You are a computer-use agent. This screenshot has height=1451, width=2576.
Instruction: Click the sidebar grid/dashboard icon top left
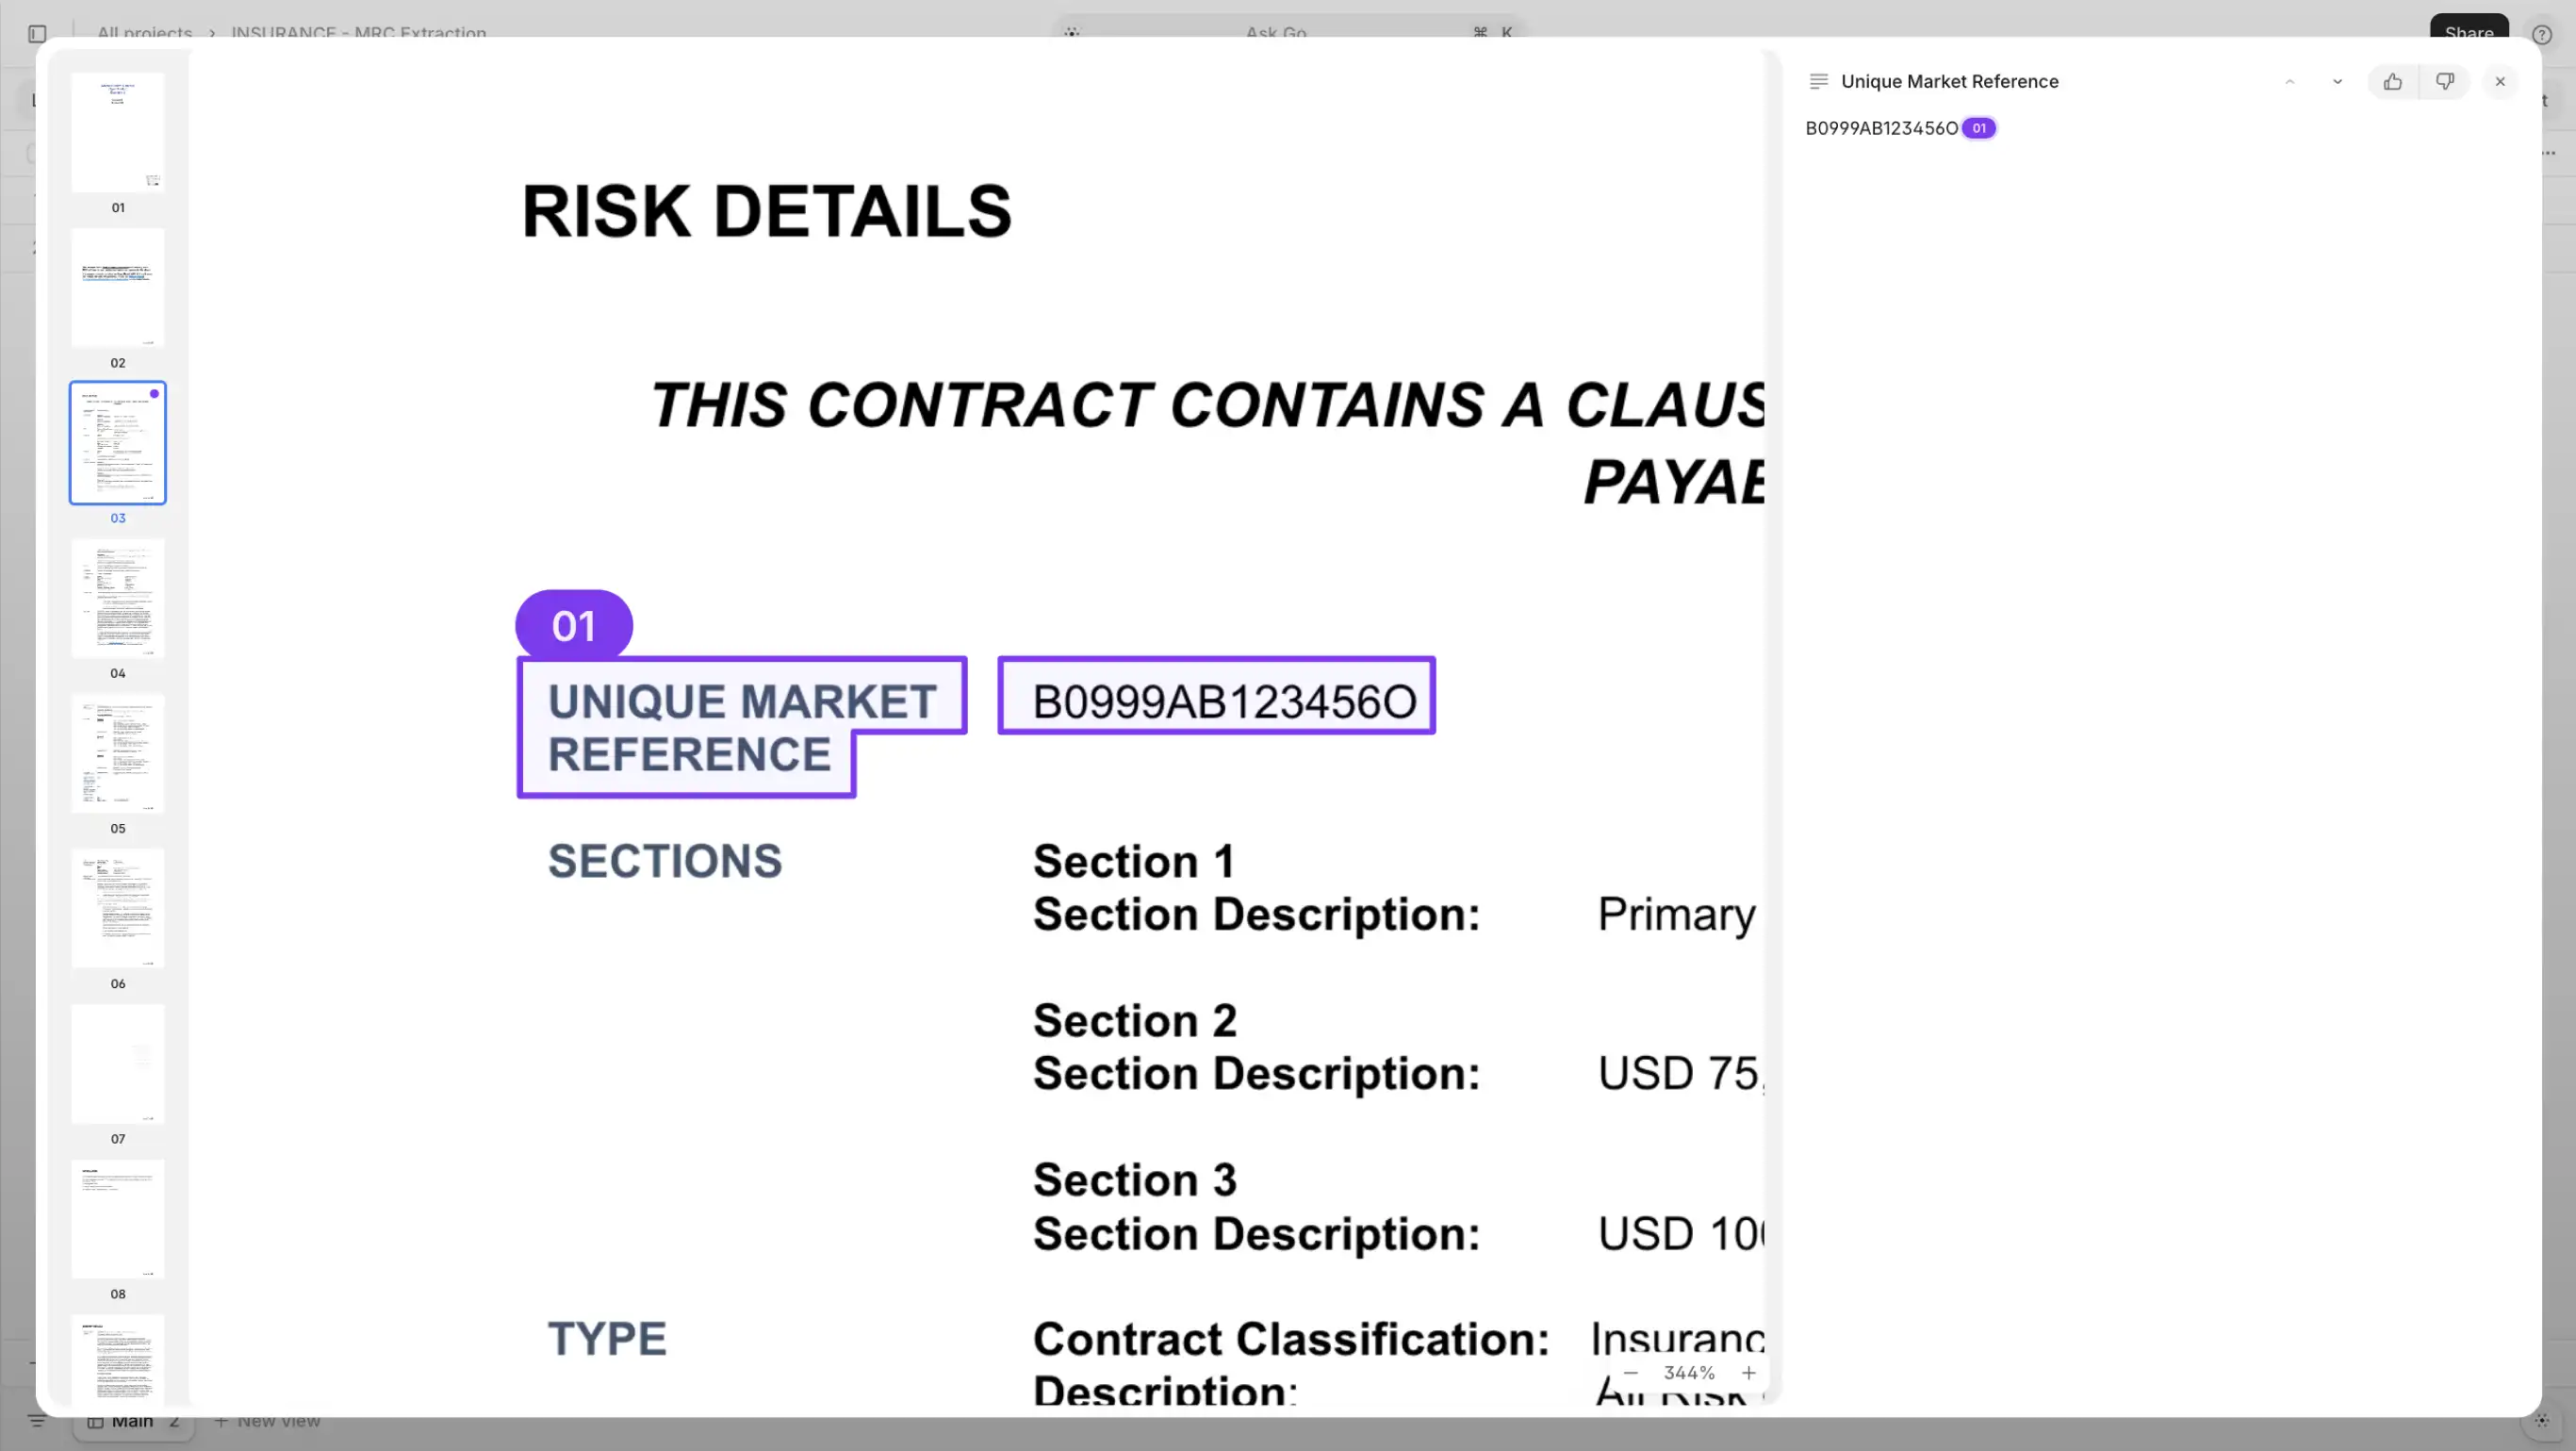[37, 34]
